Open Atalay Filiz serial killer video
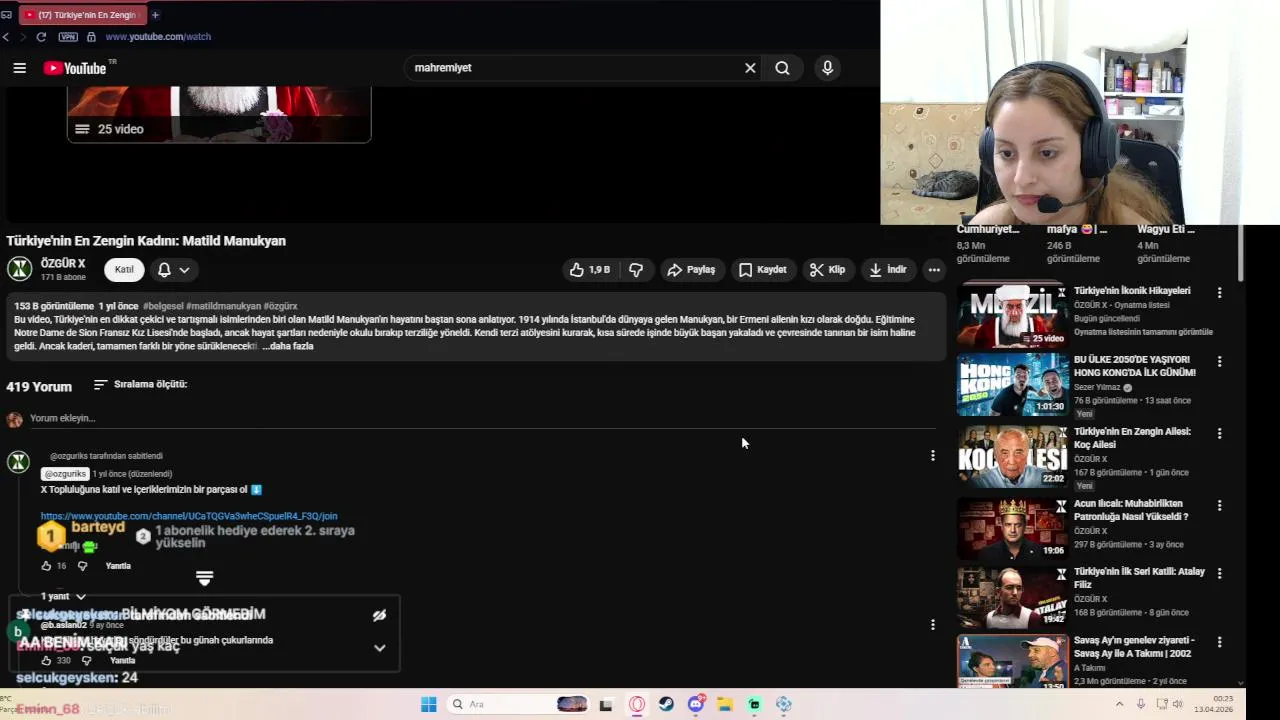1280x720 pixels. tap(1012, 598)
